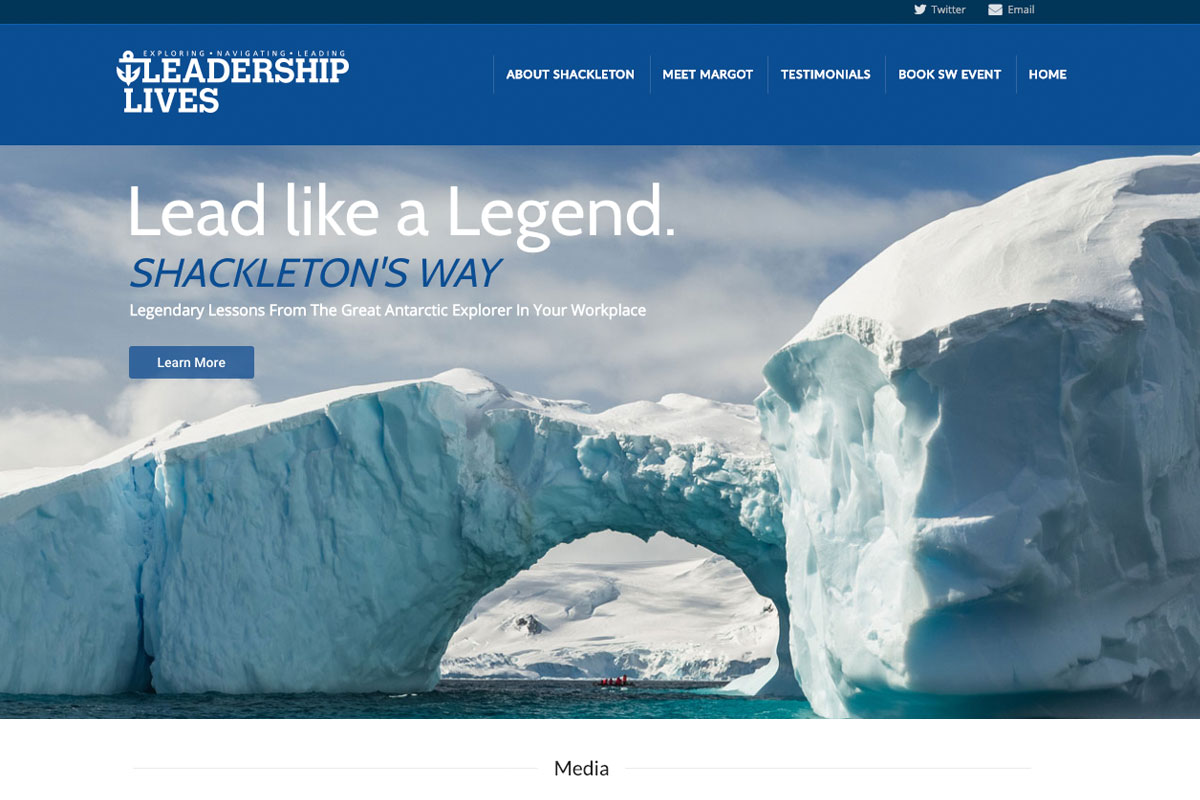The image size is (1200, 800).
Task: Go to the Meet Margot page
Action: point(707,74)
